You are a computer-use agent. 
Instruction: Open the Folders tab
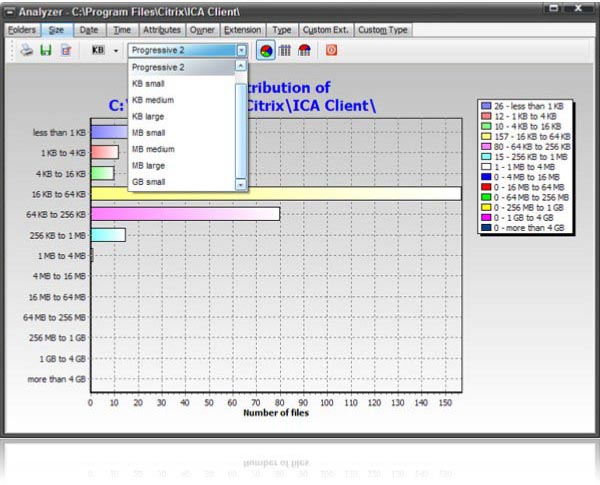(x=22, y=30)
